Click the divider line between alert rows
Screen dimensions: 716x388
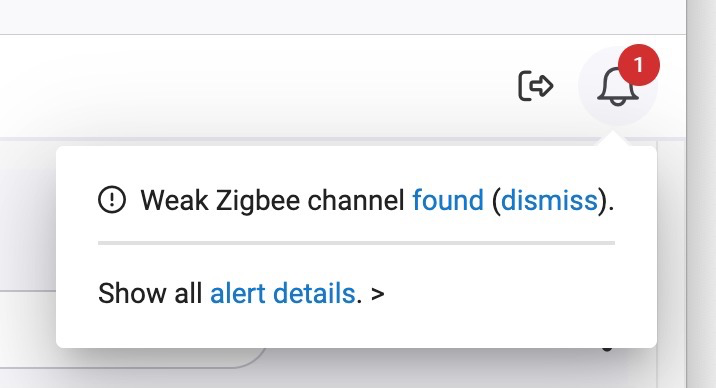(x=356, y=243)
